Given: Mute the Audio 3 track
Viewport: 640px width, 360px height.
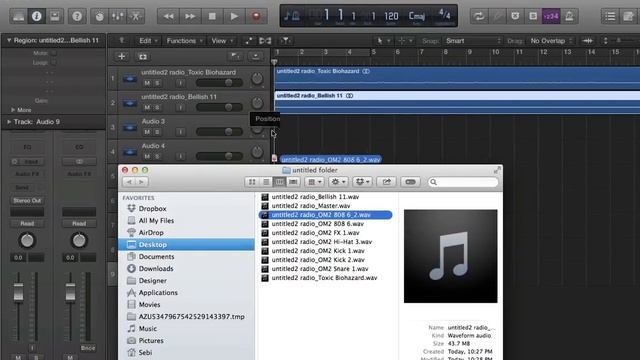Looking at the screenshot, I should pos(147,132).
